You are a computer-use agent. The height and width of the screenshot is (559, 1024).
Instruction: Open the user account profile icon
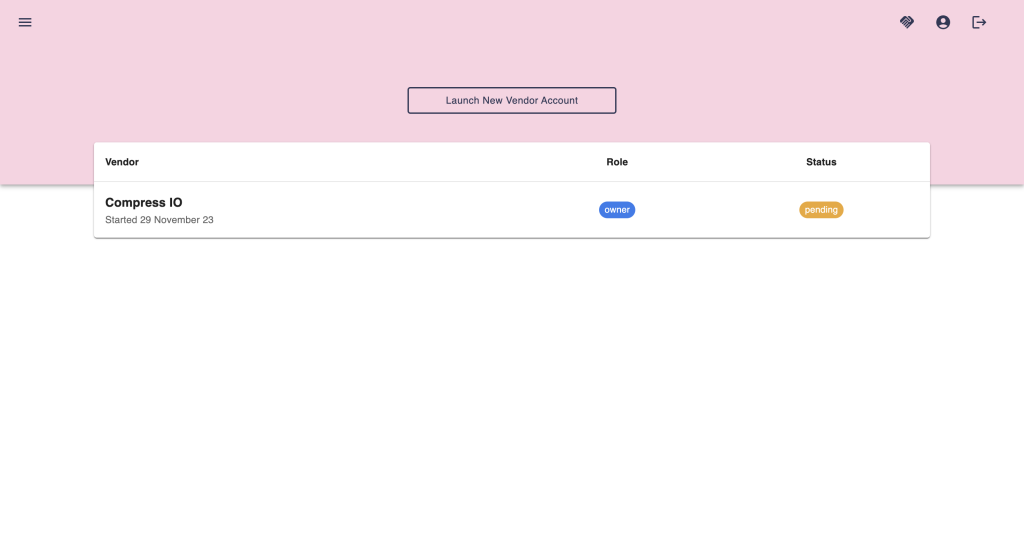(943, 22)
